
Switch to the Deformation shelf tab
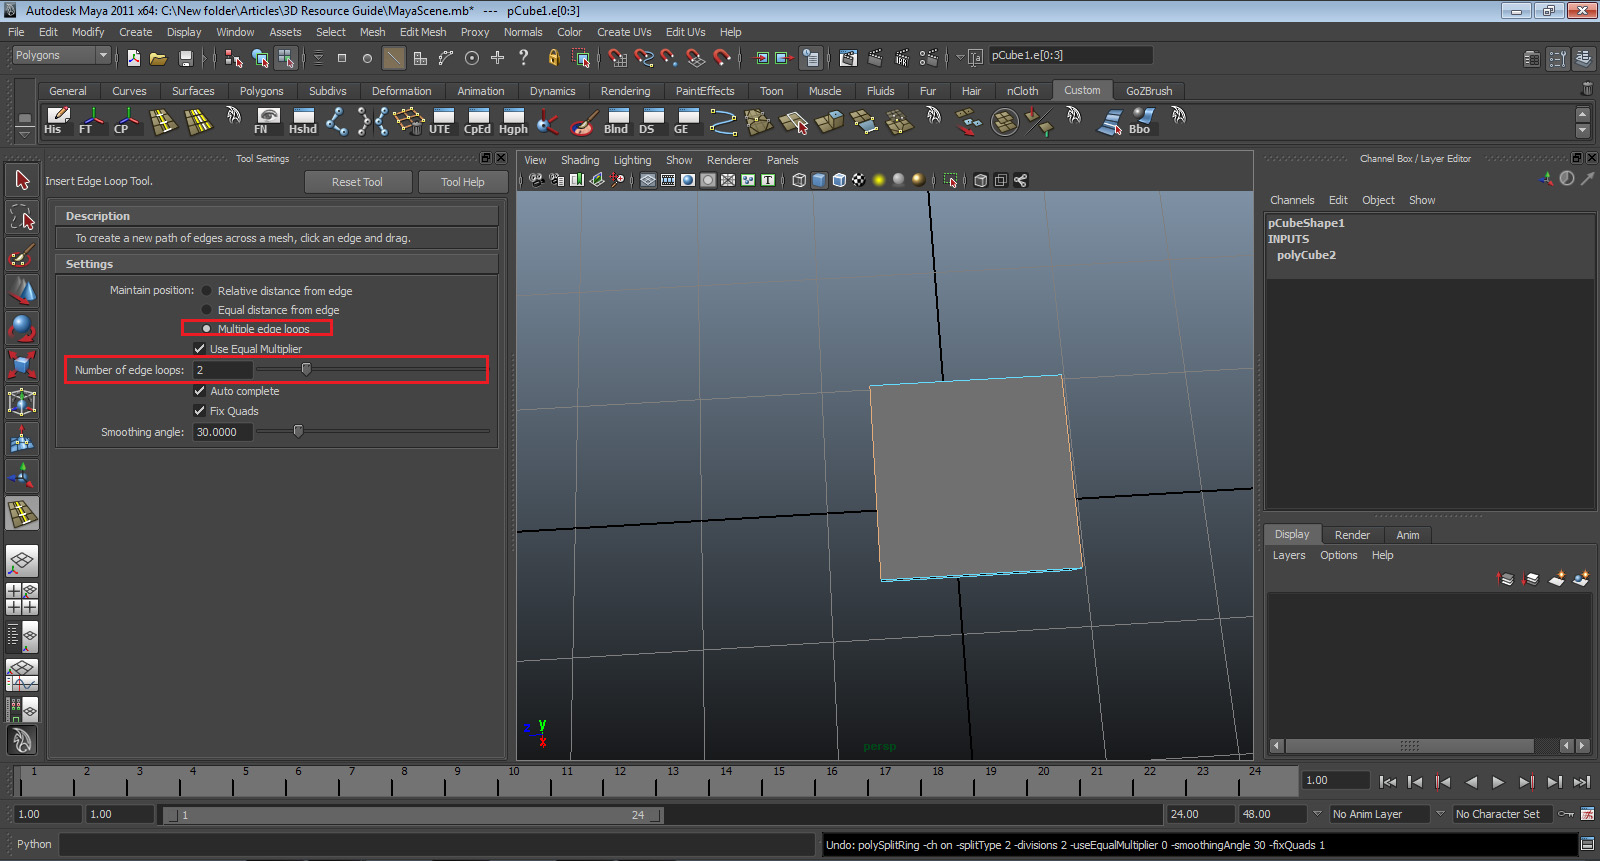point(401,91)
